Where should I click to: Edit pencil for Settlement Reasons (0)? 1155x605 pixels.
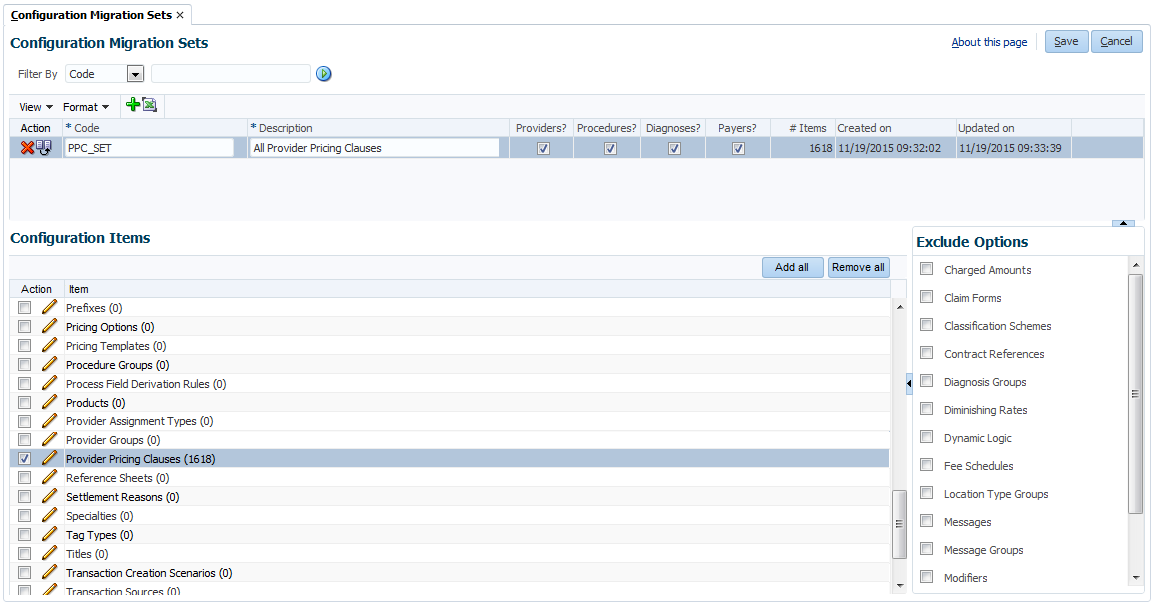point(49,496)
